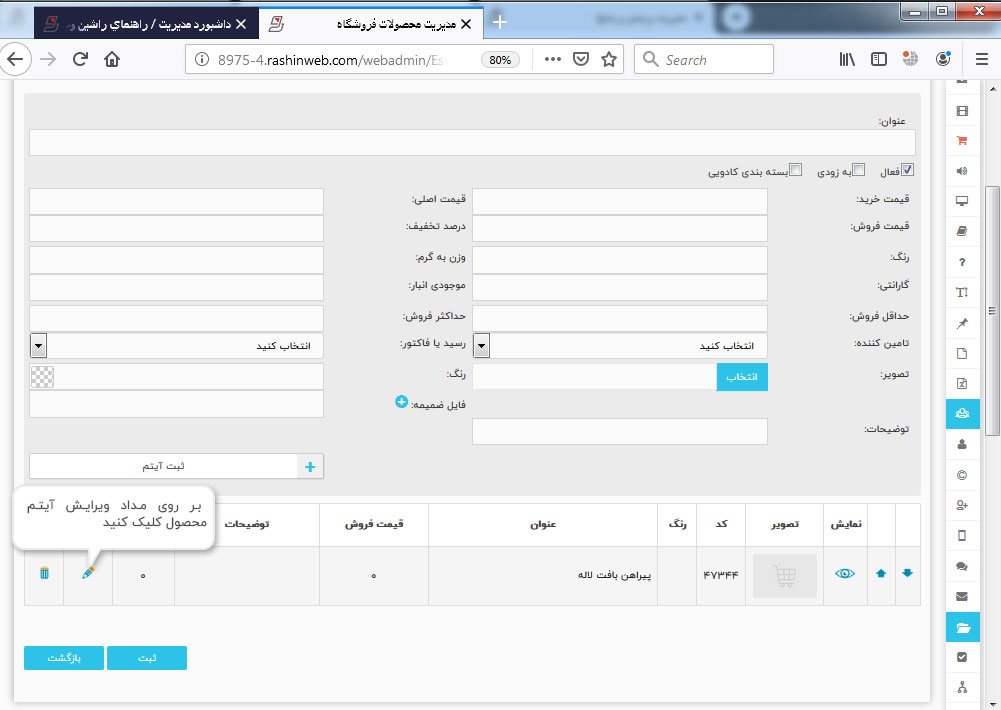Click the ثبت submit button
The image size is (1001, 710).
[x=147, y=658]
